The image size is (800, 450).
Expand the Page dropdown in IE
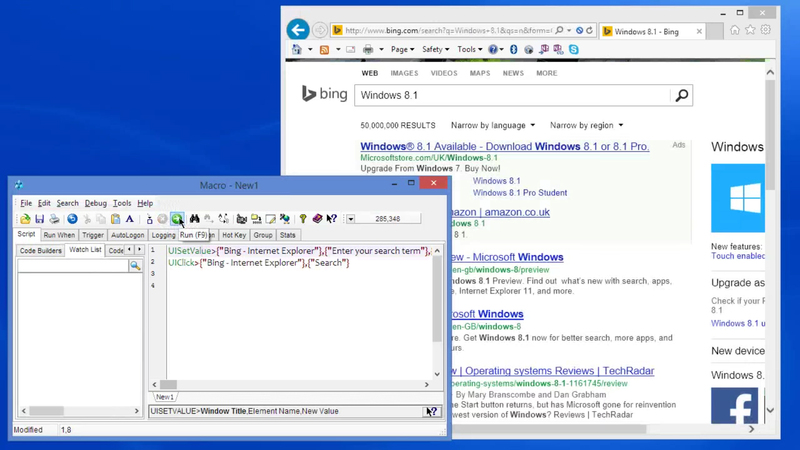click(403, 49)
